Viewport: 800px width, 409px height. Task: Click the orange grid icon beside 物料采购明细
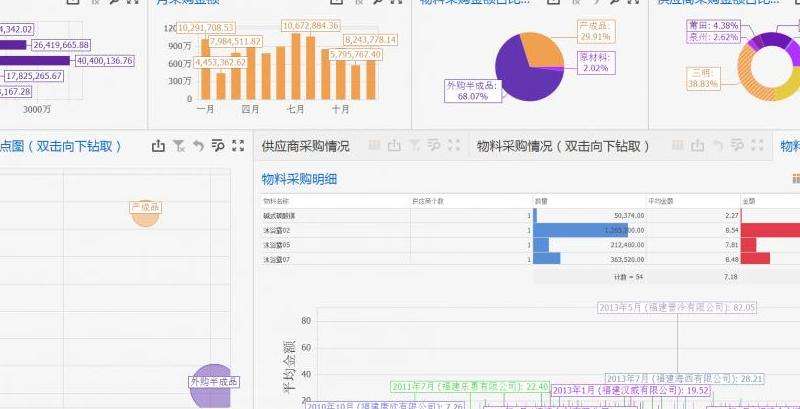click(x=794, y=179)
